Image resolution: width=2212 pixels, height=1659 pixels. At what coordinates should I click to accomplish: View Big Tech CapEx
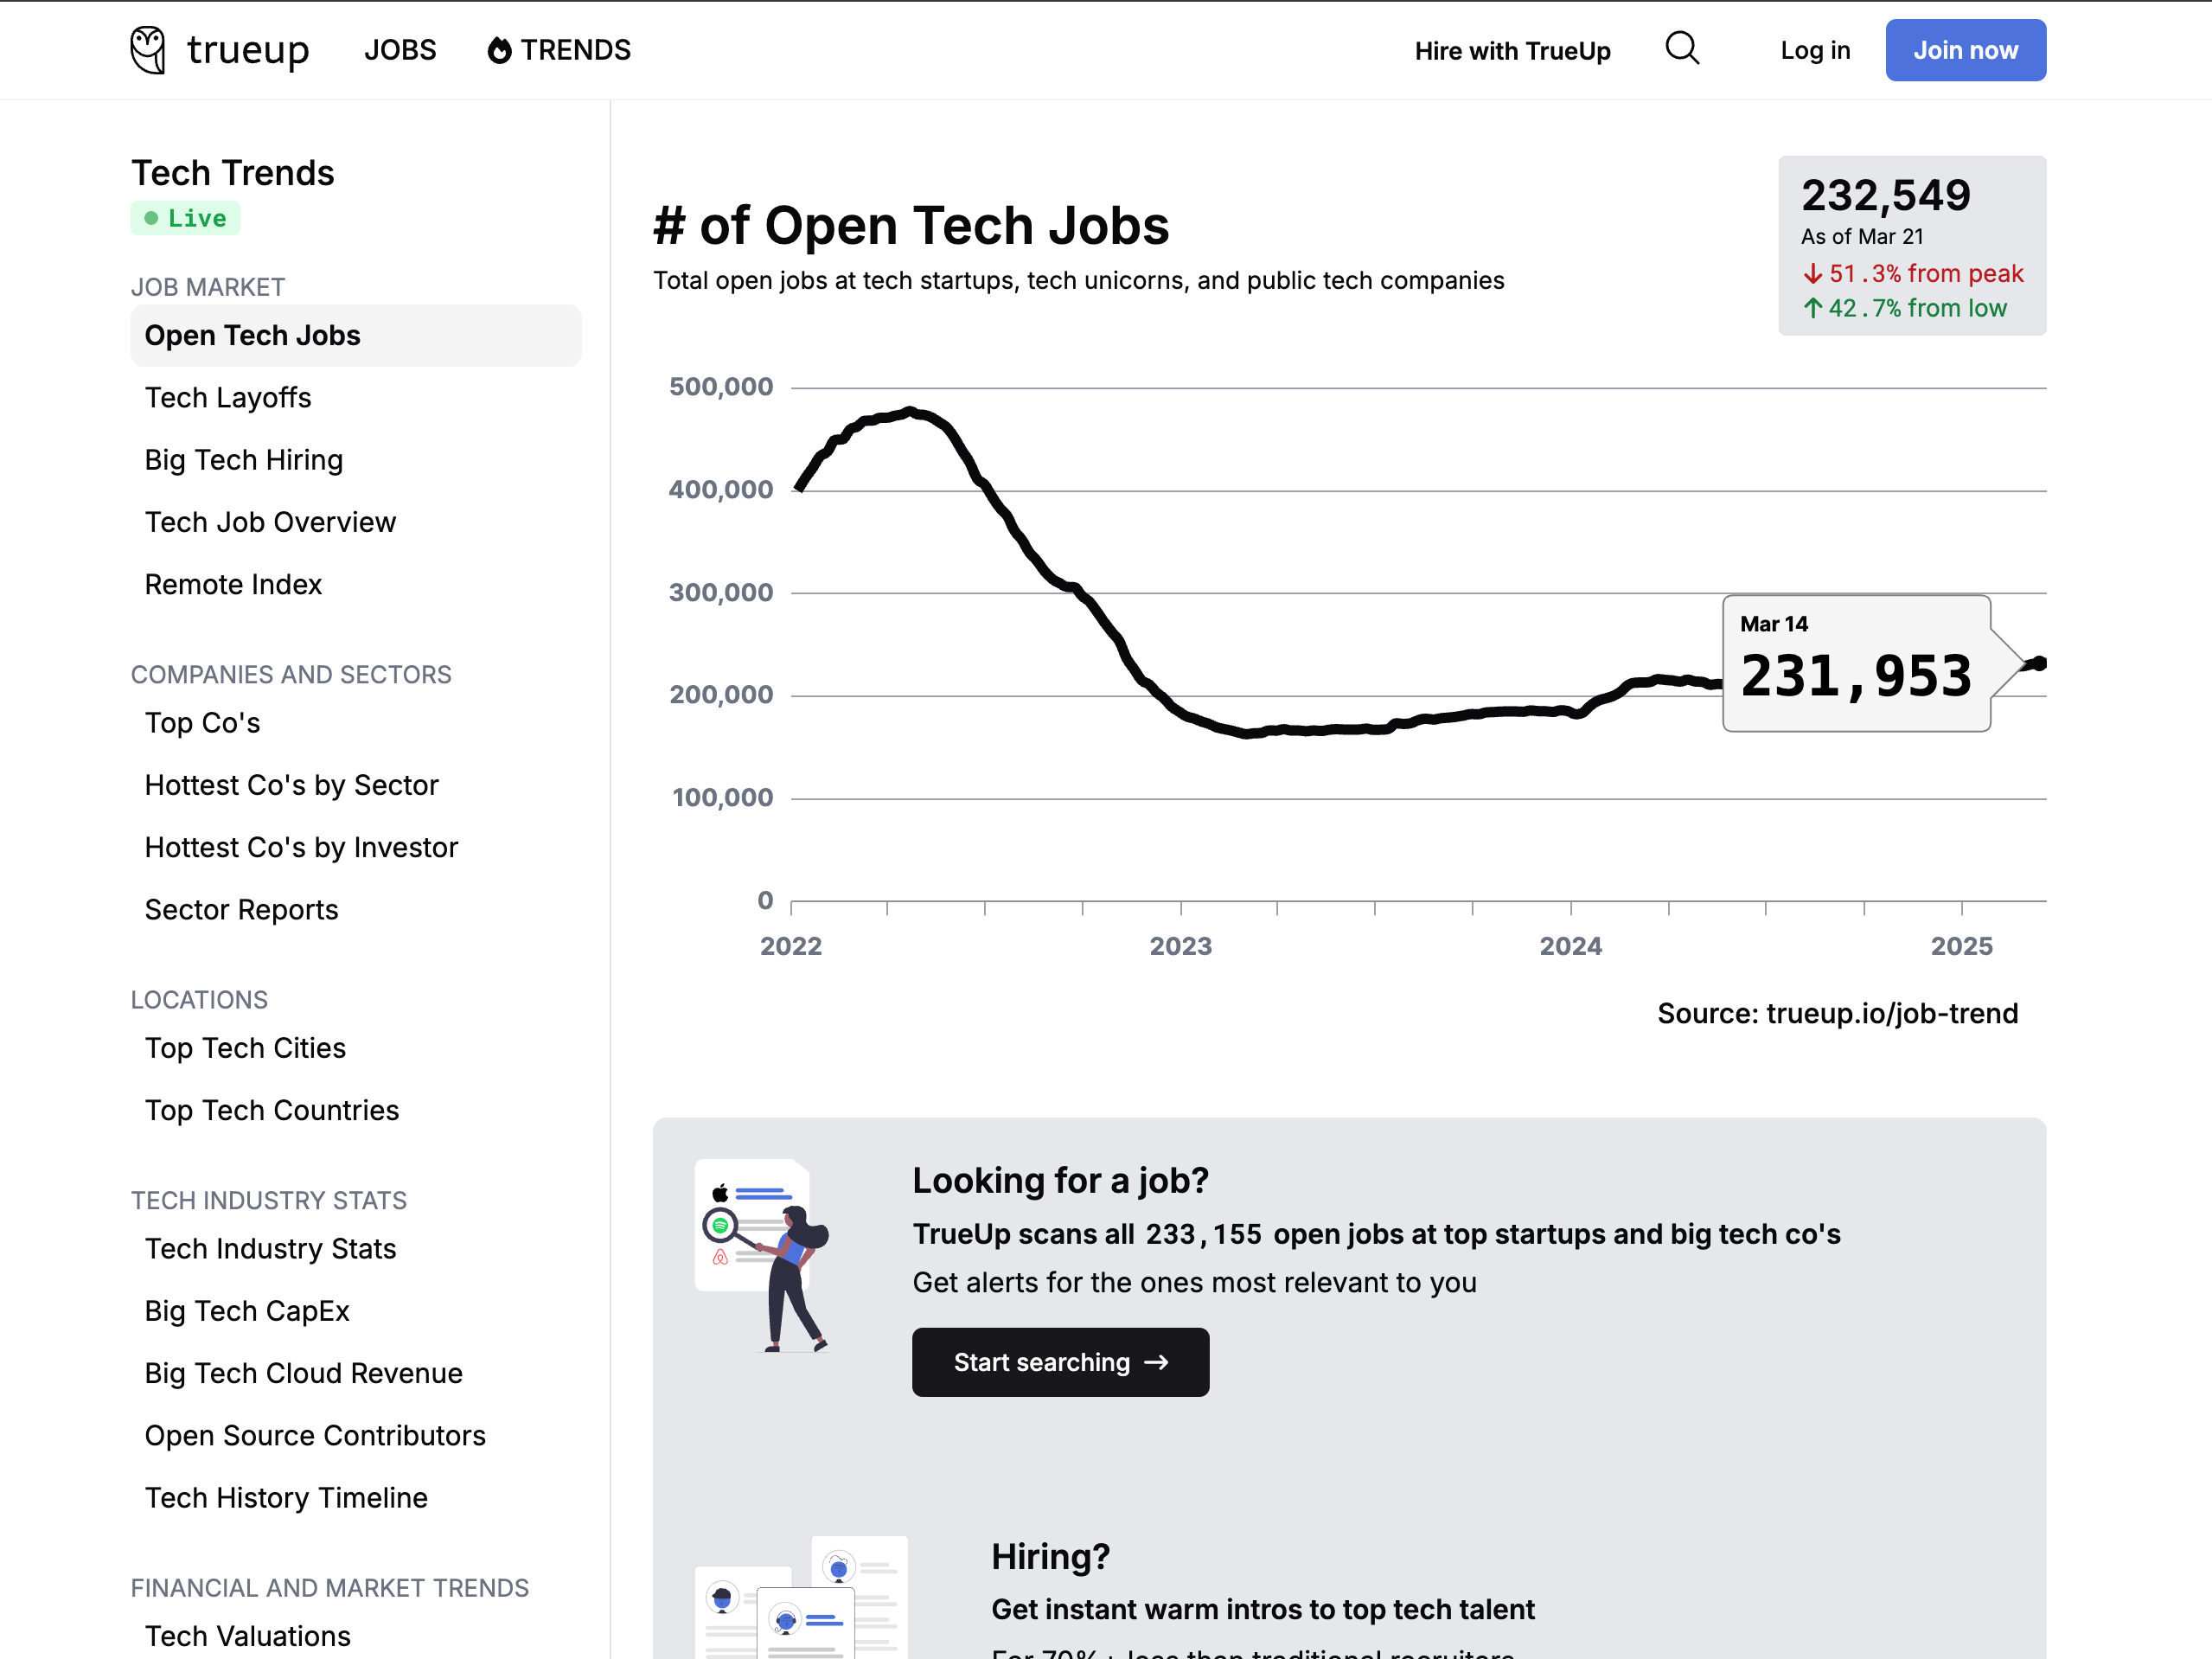tap(247, 1311)
